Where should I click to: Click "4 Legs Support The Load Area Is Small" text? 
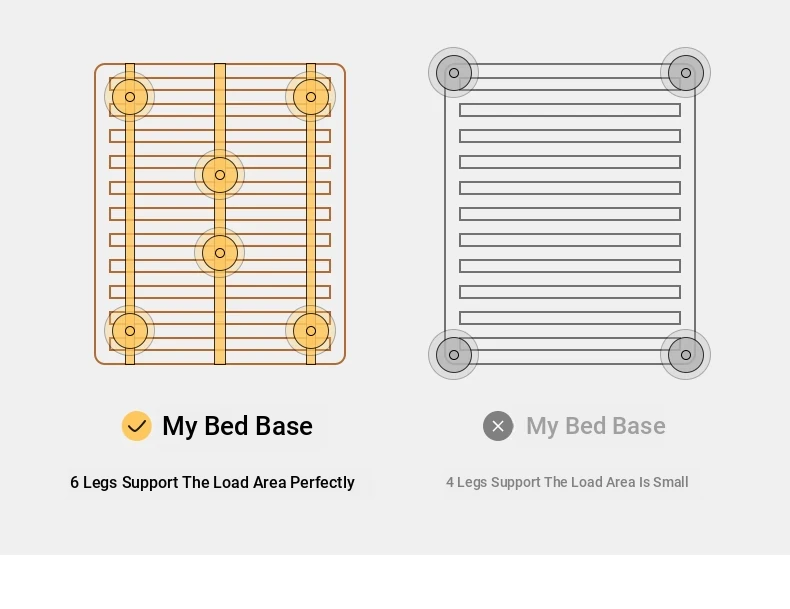click(567, 483)
